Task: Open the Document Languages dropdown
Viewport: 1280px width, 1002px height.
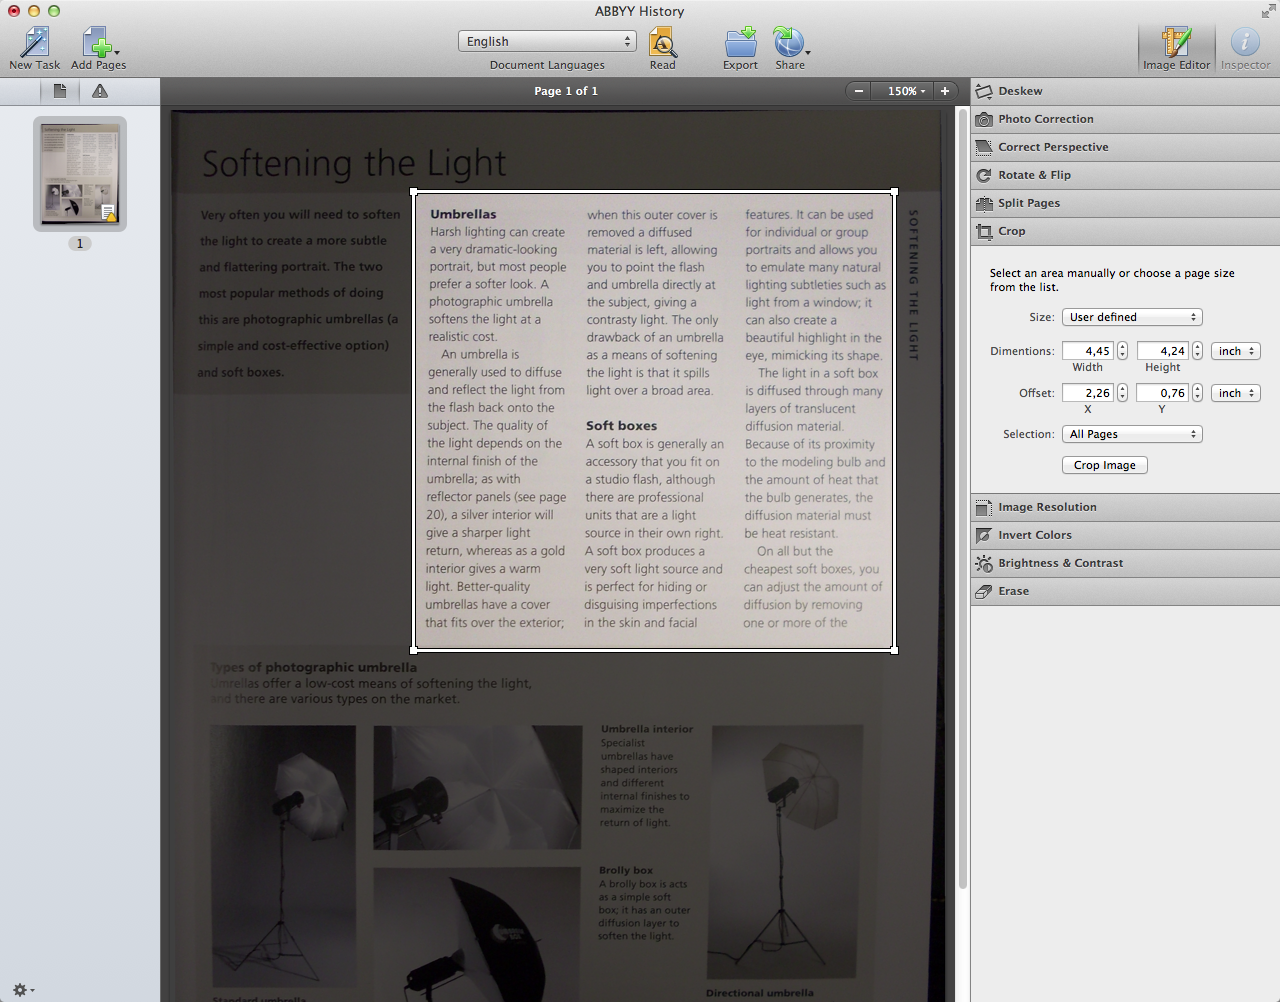Action: [x=547, y=41]
